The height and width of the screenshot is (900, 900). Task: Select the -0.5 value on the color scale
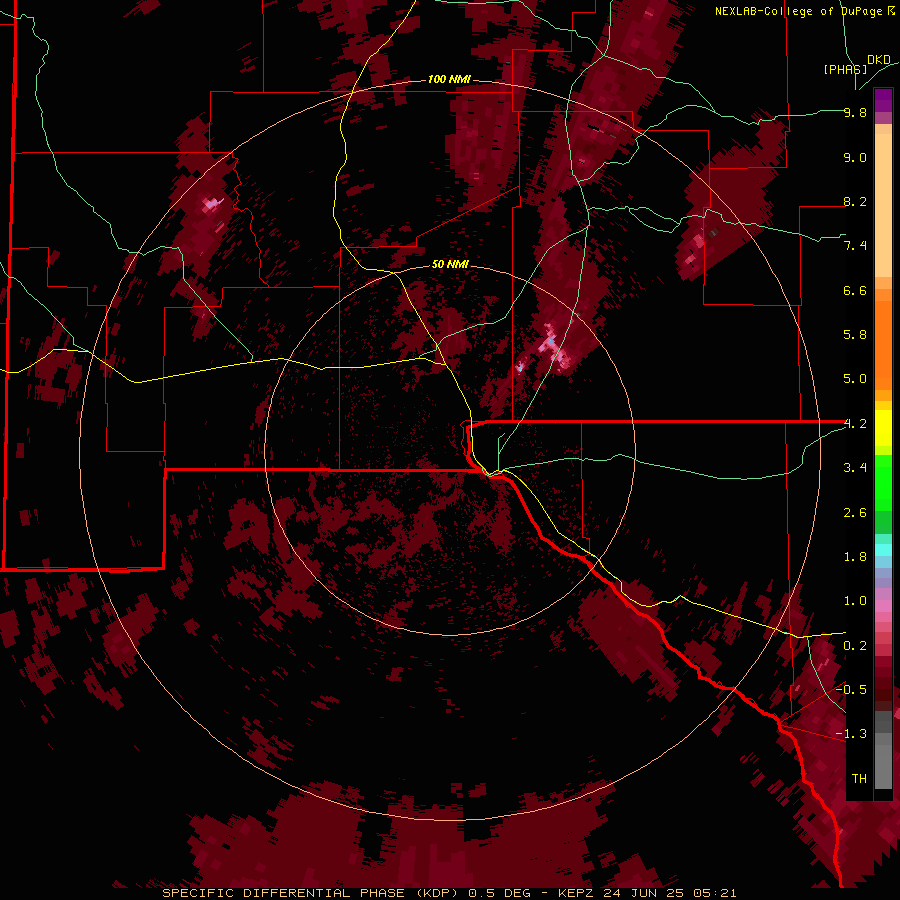pyautogui.click(x=852, y=689)
